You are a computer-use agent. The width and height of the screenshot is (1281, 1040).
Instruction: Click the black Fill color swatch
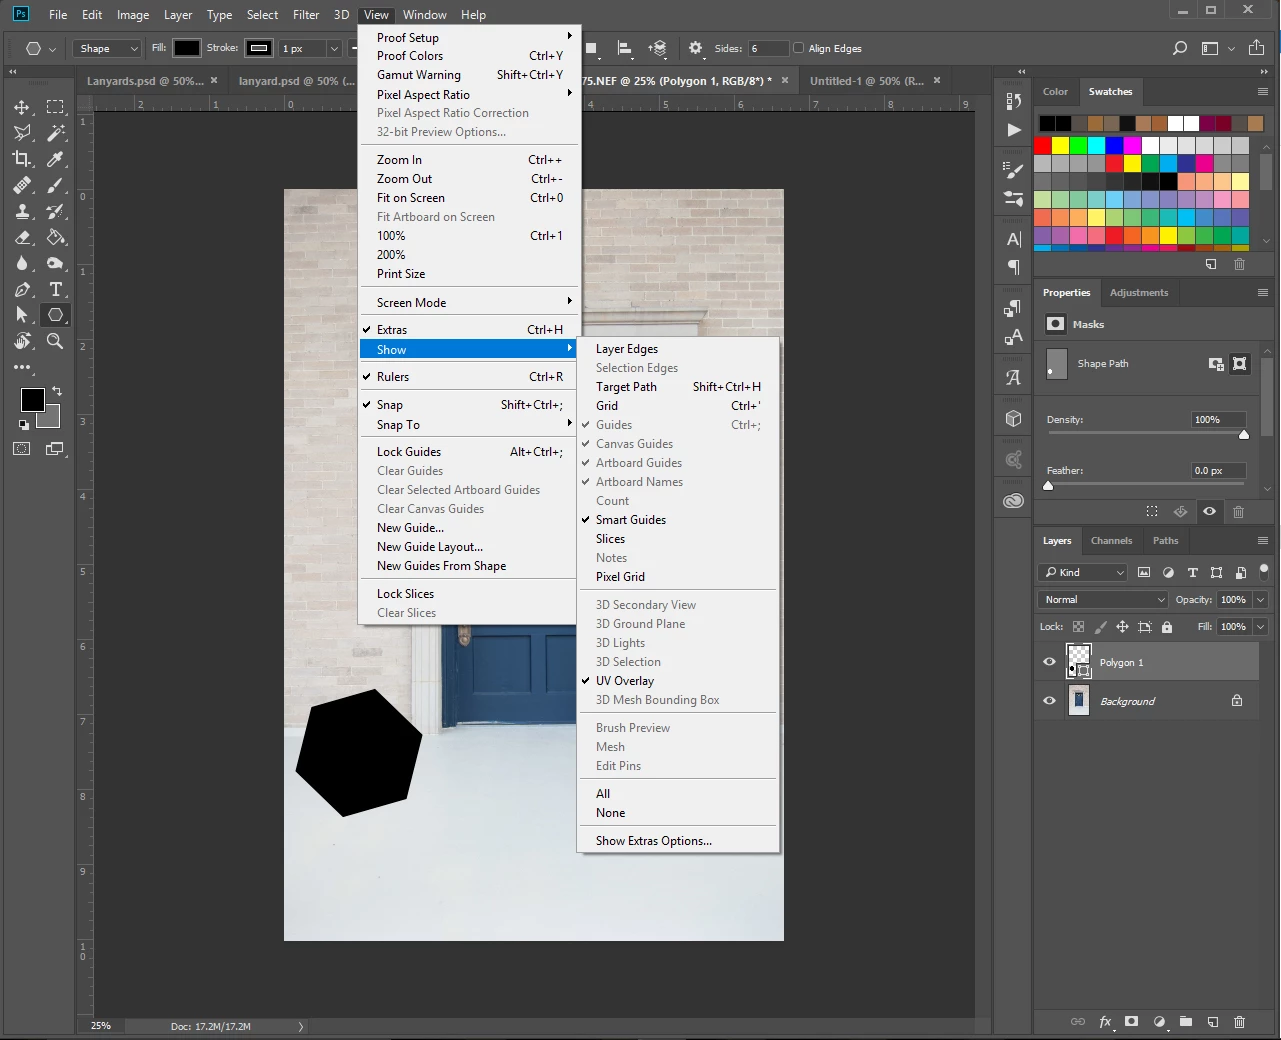point(187,48)
